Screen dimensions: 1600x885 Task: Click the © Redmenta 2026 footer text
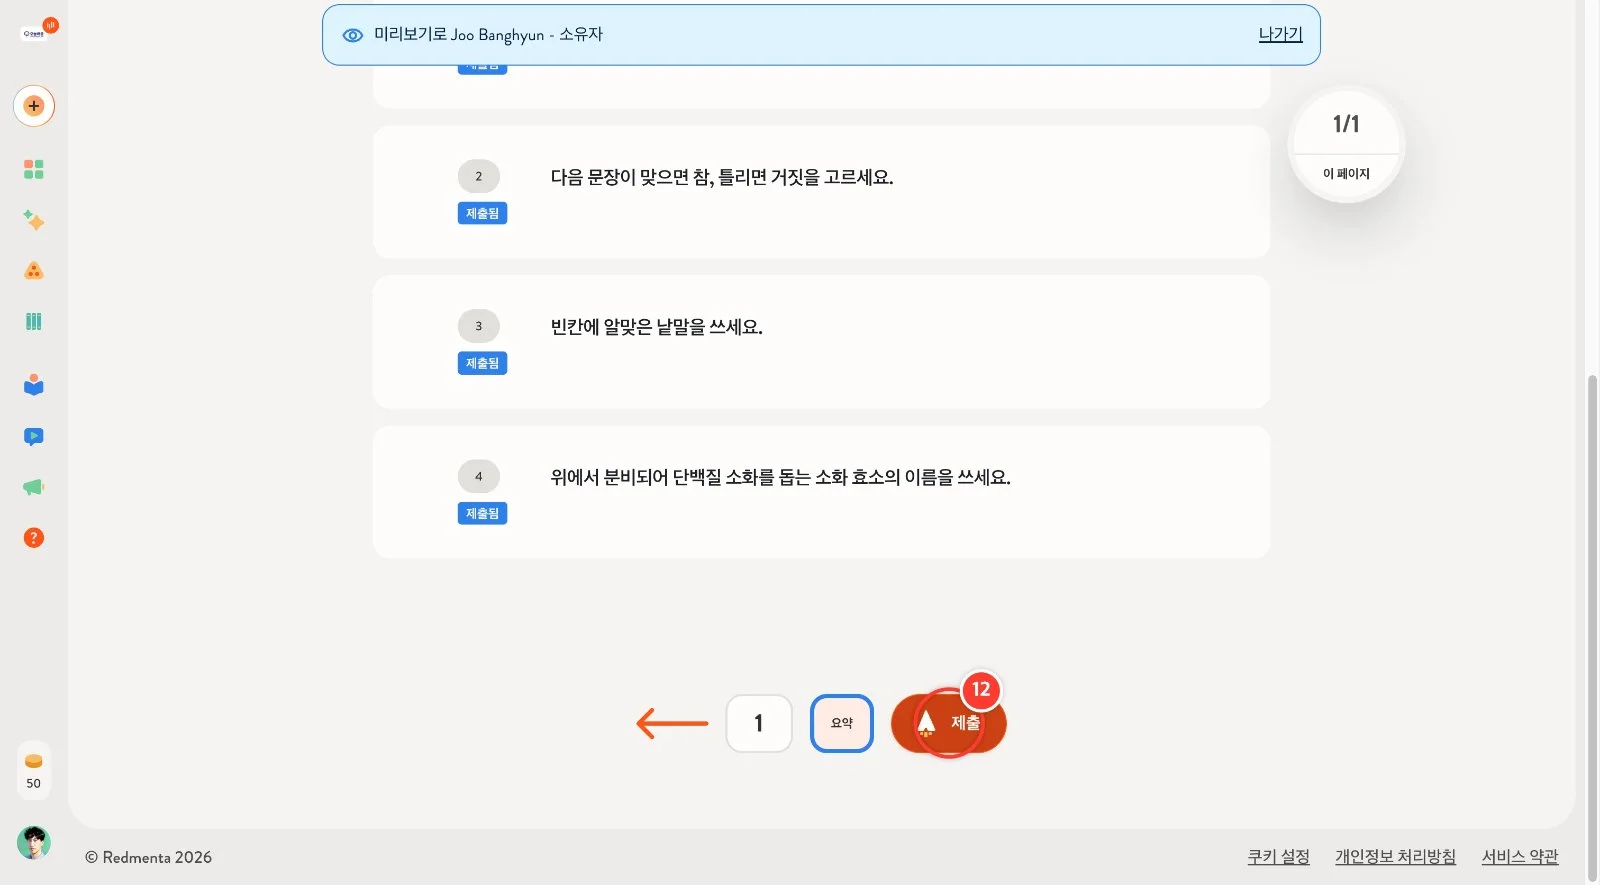(x=148, y=857)
